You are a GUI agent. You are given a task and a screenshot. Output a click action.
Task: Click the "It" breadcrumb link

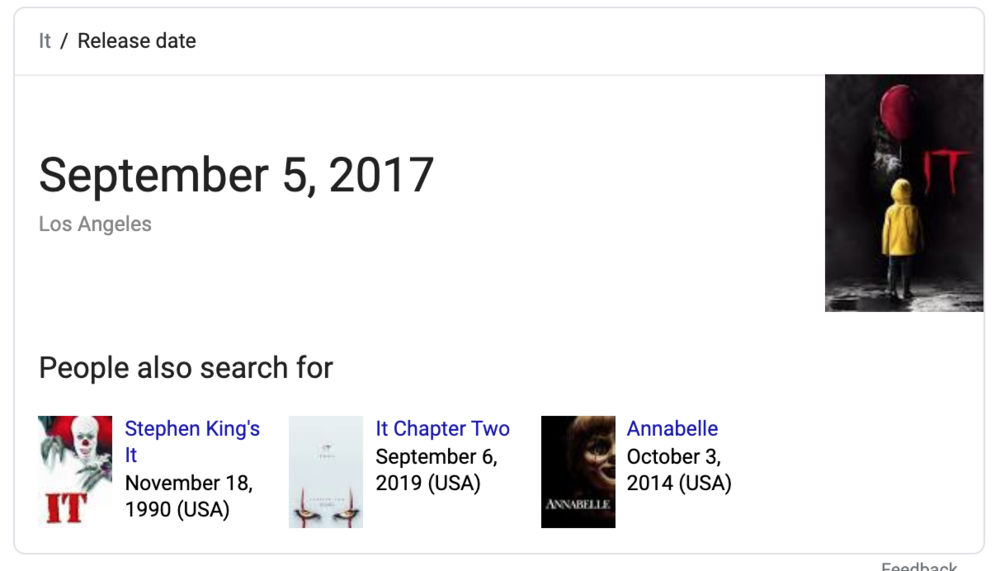(x=44, y=41)
